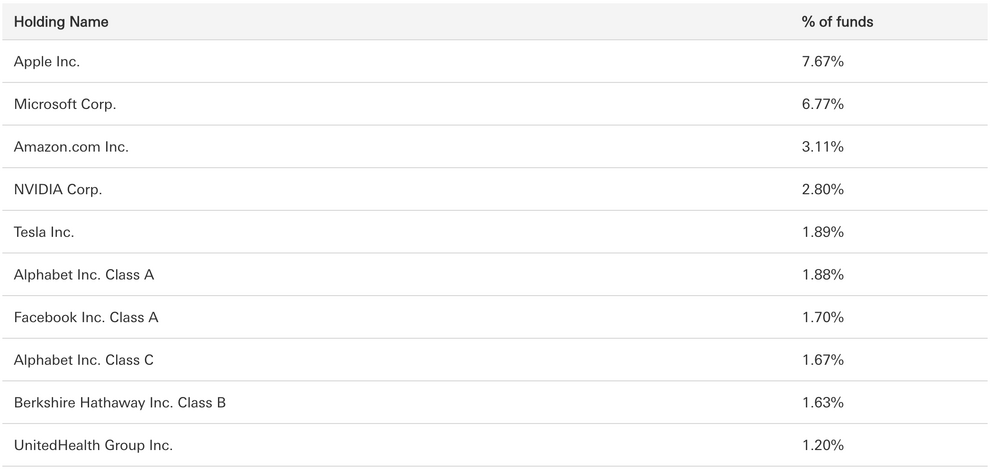The height and width of the screenshot is (469, 990).
Task: Select the UnitedHealth Group Inc. holding
Action: click(93, 445)
